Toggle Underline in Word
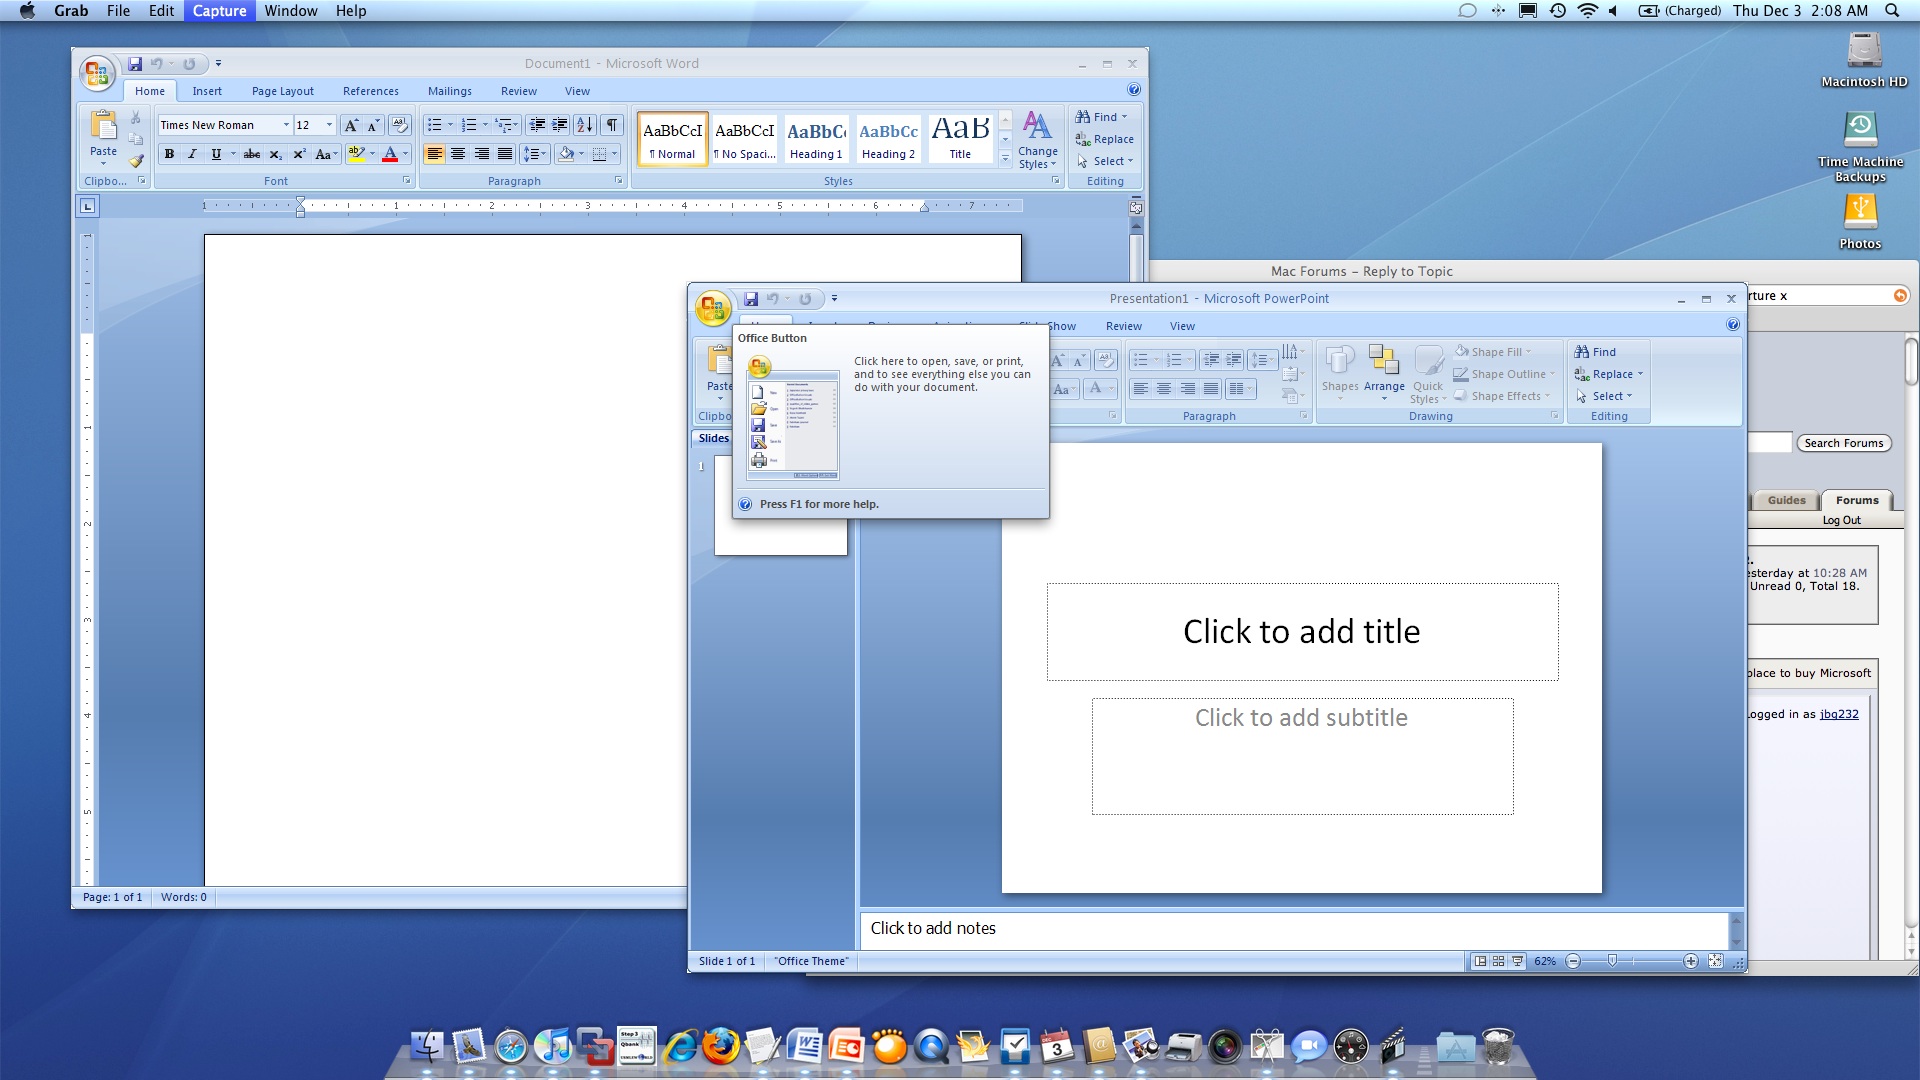The height and width of the screenshot is (1080, 1920). tap(216, 154)
